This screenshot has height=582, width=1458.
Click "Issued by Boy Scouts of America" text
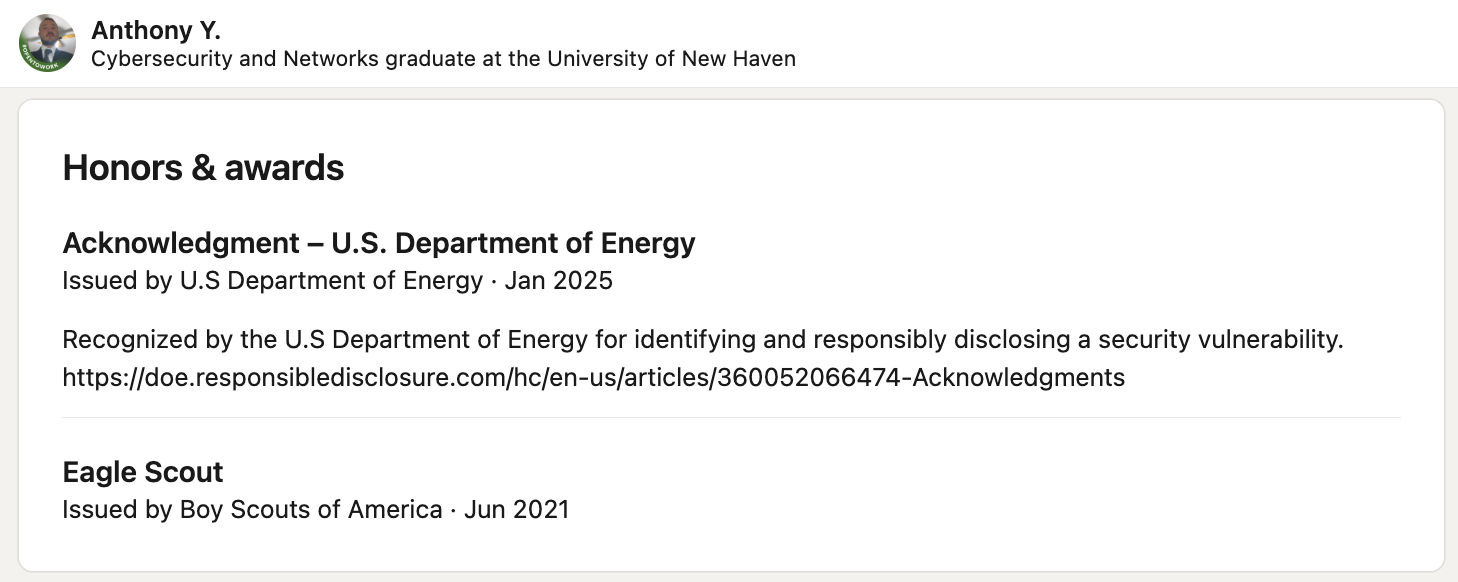click(252, 510)
